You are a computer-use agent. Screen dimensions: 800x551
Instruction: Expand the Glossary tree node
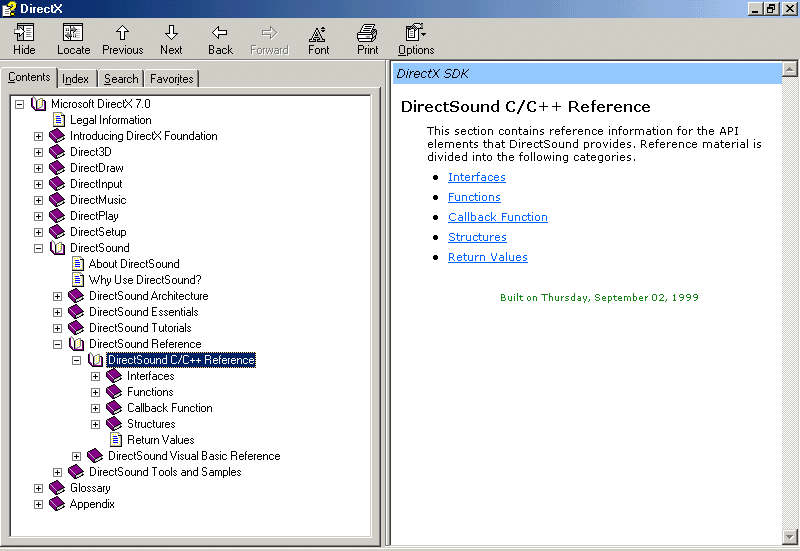(39, 488)
